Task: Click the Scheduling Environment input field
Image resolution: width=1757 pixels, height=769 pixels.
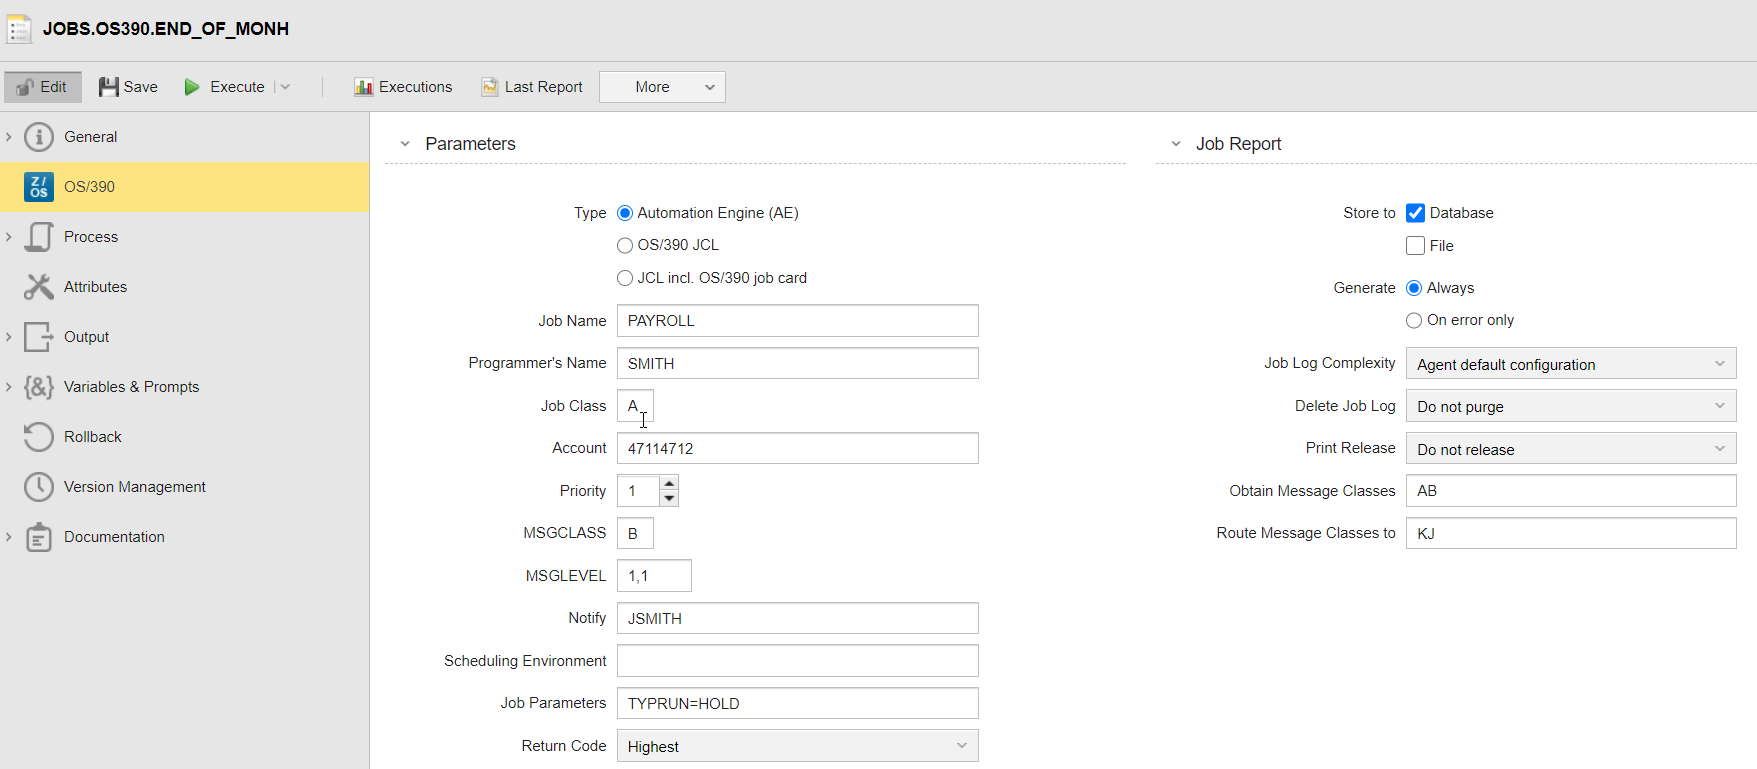Action: (x=797, y=661)
